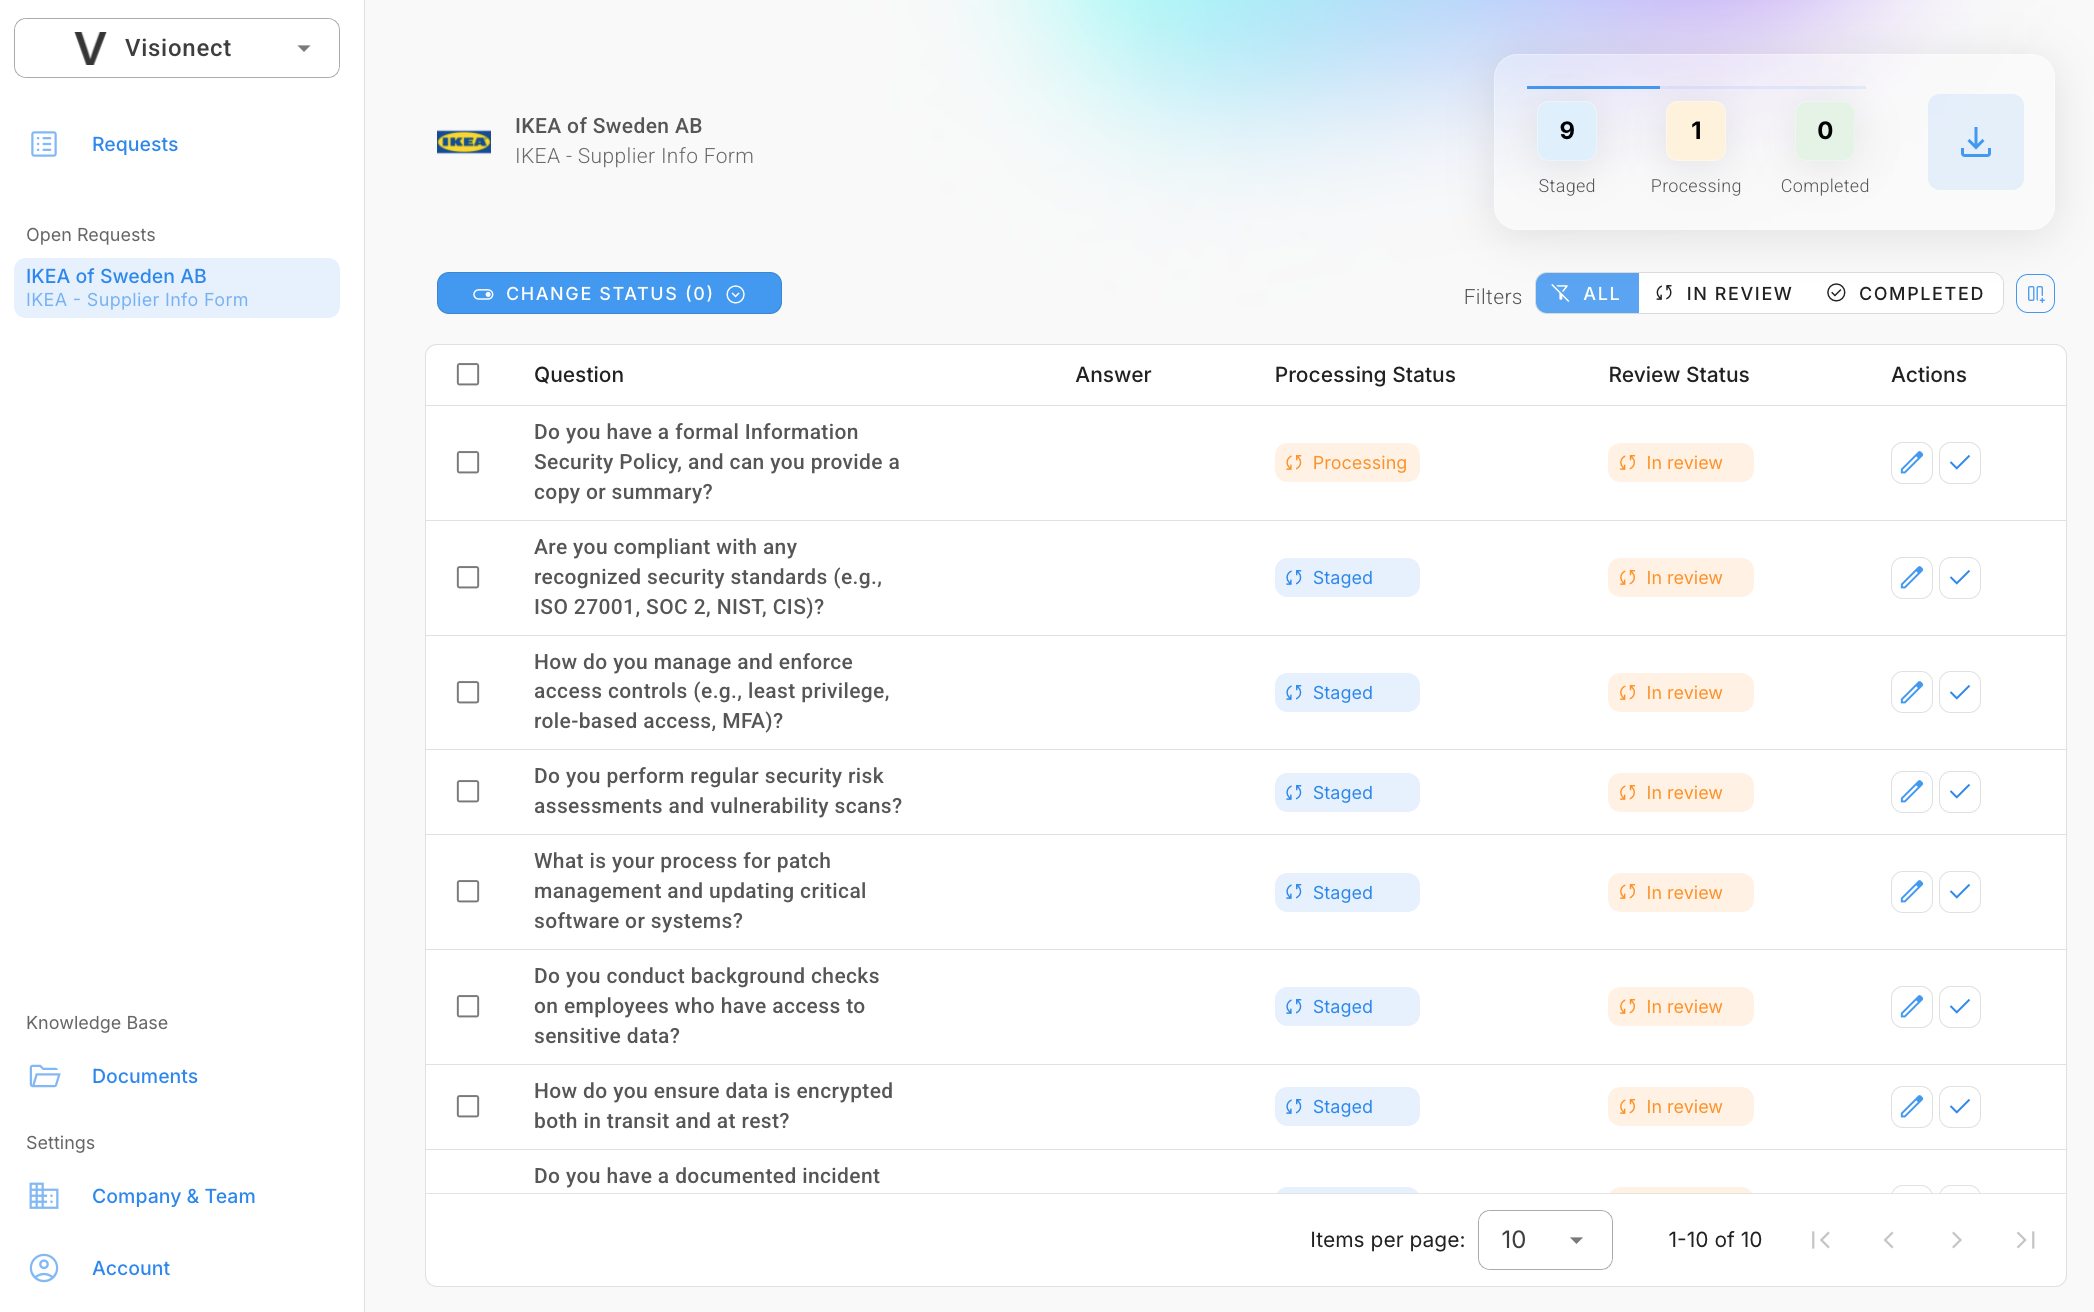Check the patch management row checkbox
The height and width of the screenshot is (1312, 2094).
point(468,892)
